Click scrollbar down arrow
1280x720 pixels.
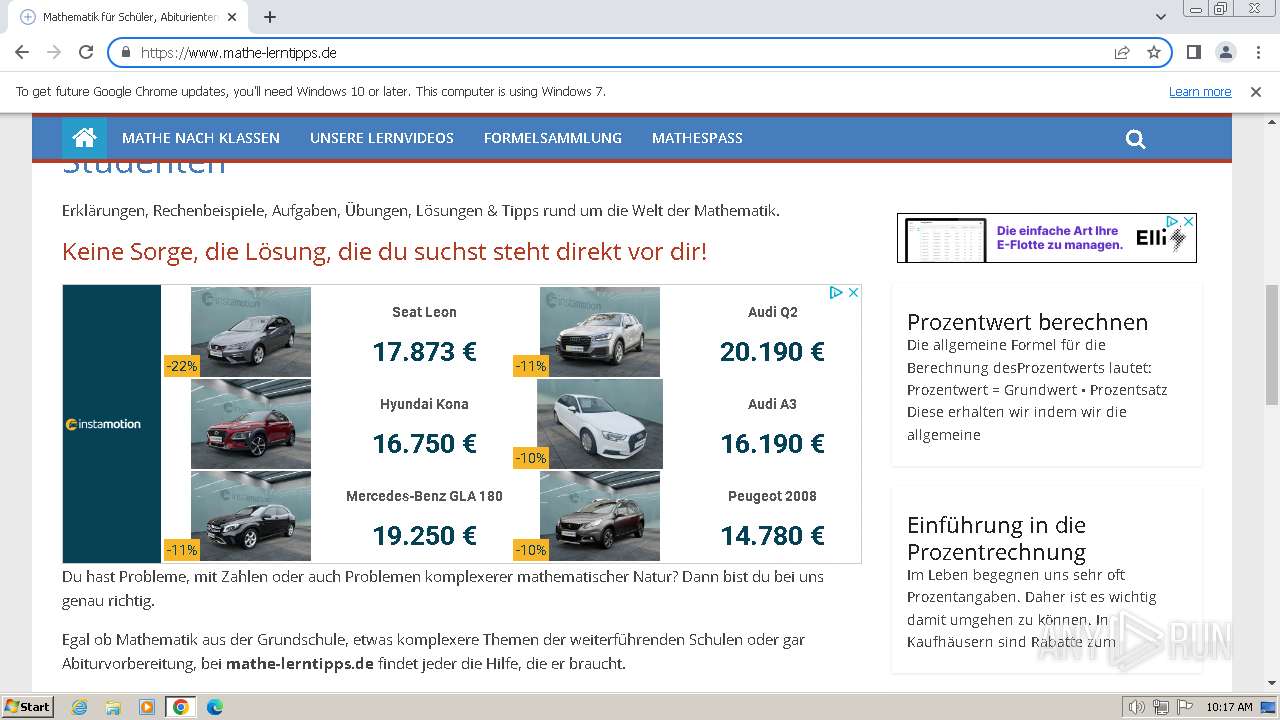coord(1271,683)
